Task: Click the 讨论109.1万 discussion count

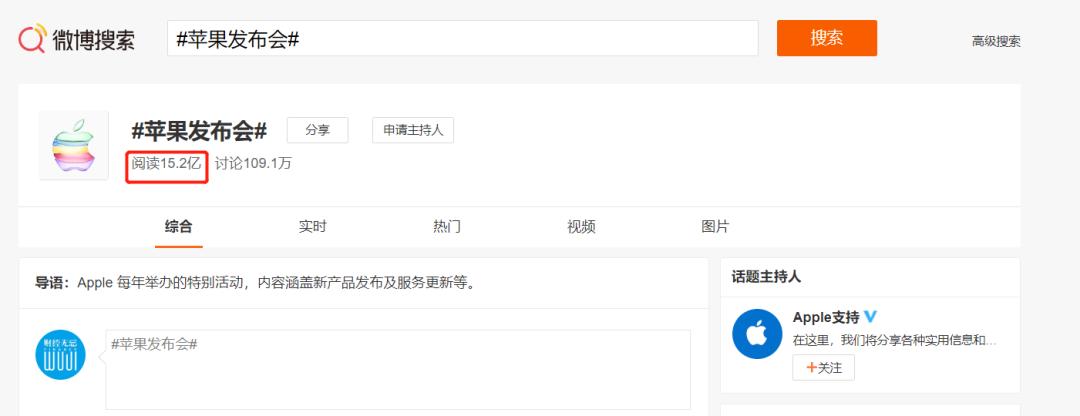Action: click(x=253, y=164)
